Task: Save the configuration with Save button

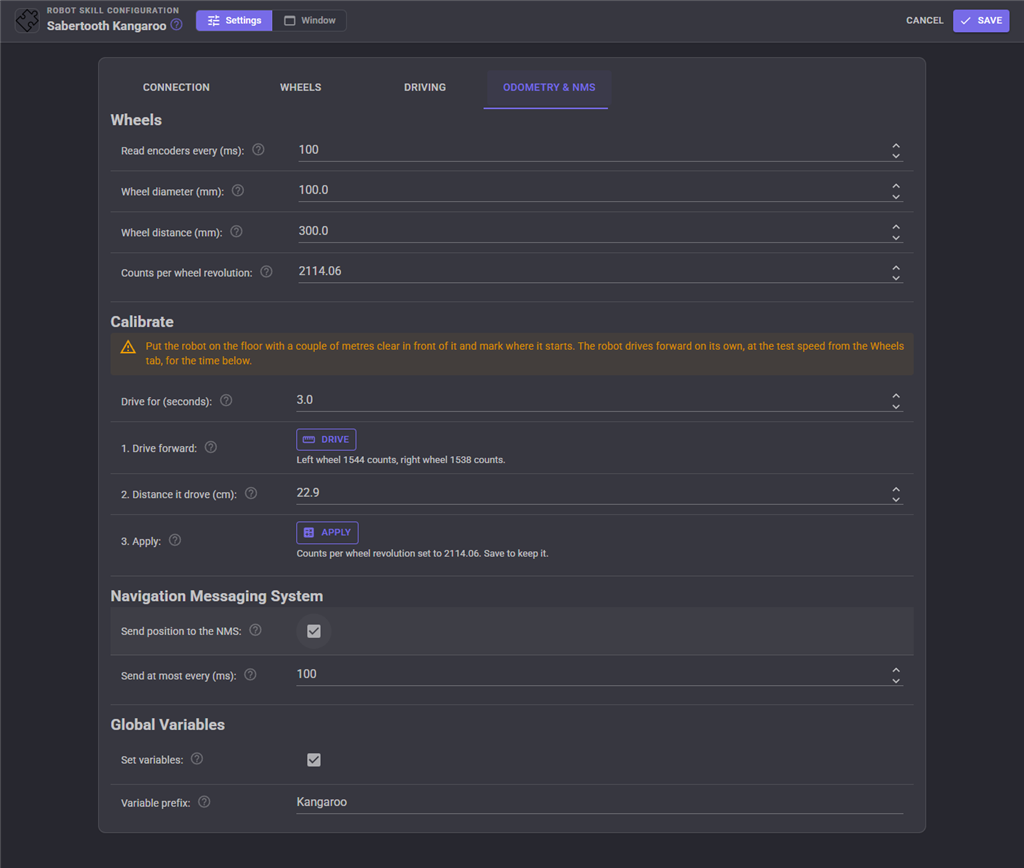Action: tap(981, 20)
